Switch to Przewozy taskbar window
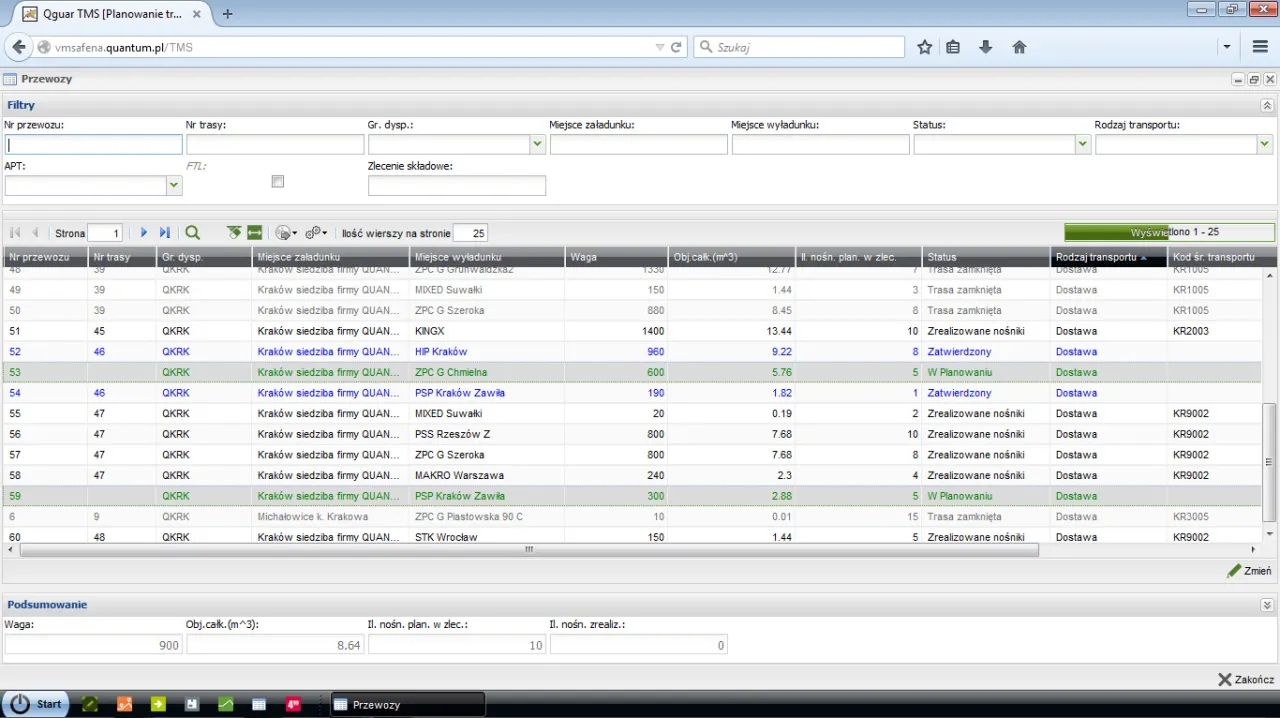The image size is (1280, 718). point(408,704)
